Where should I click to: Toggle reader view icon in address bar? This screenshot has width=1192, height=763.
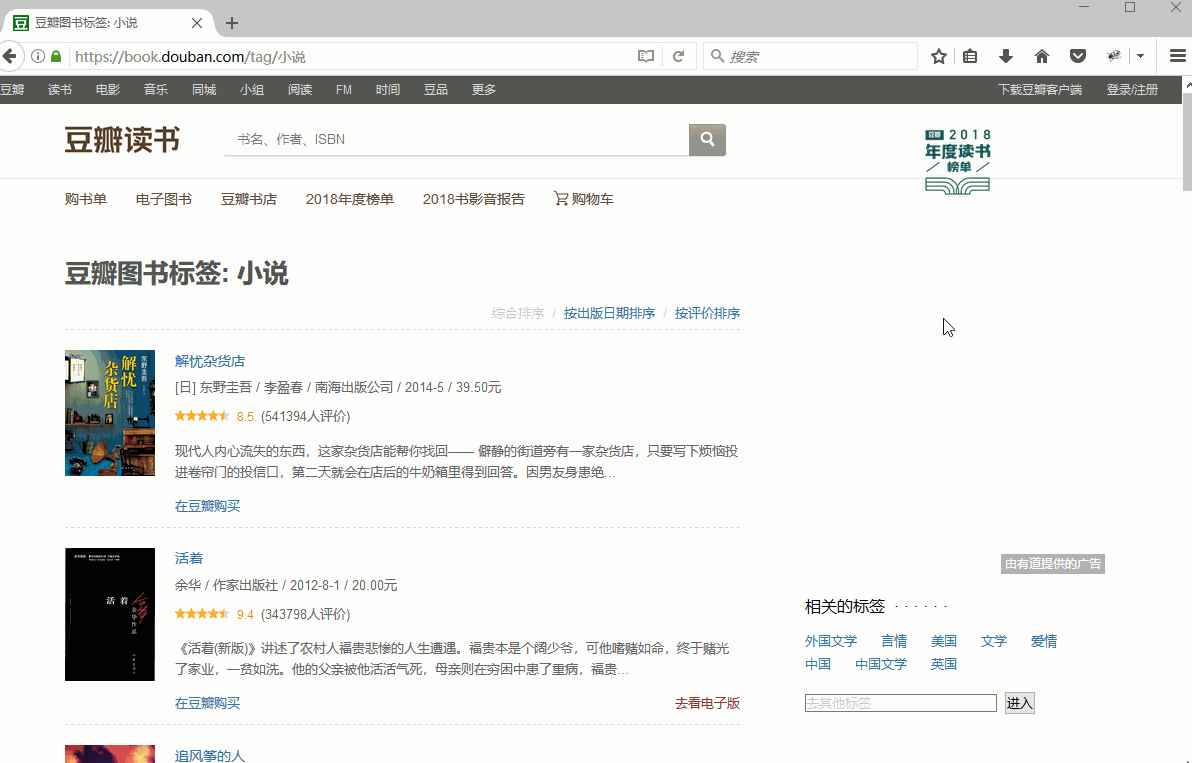coord(646,57)
